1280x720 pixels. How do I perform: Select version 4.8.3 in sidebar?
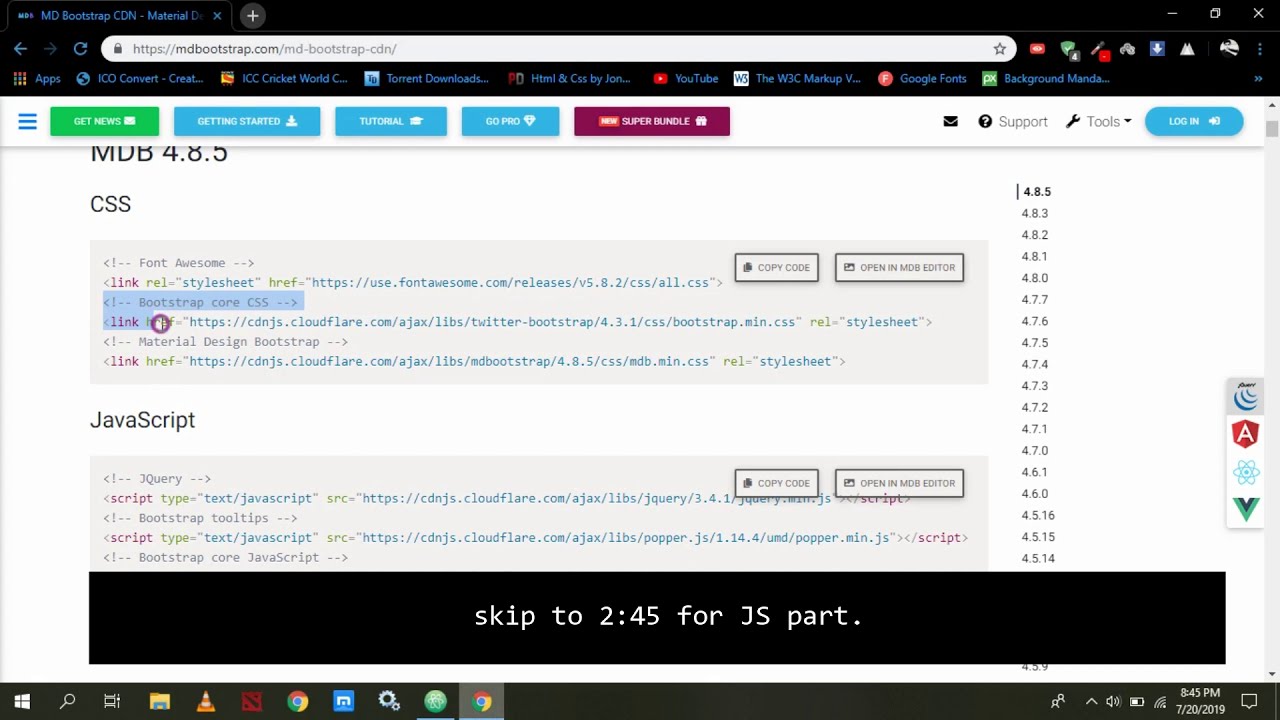[x=1034, y=213]
